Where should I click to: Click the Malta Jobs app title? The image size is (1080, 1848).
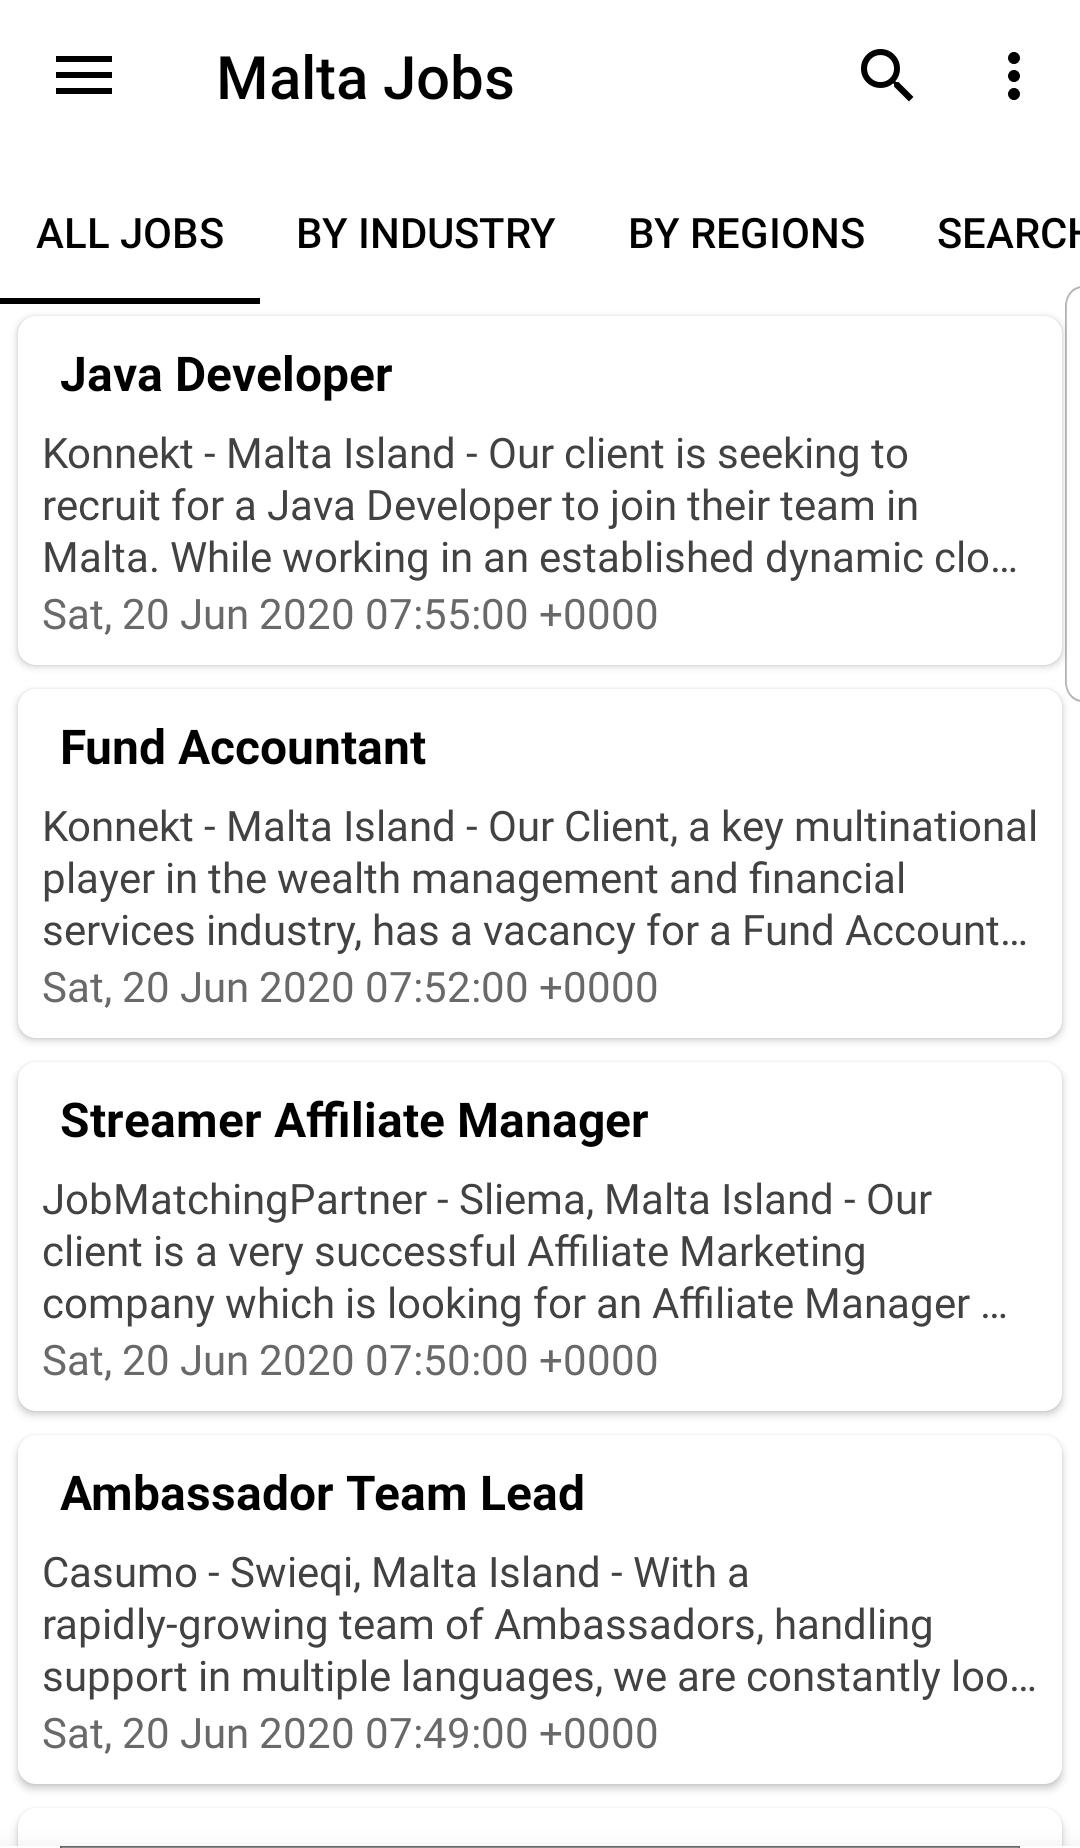(365, 79)
